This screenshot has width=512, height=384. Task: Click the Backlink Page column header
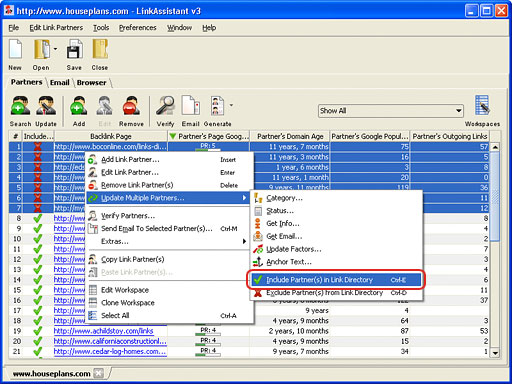[111, 136]
